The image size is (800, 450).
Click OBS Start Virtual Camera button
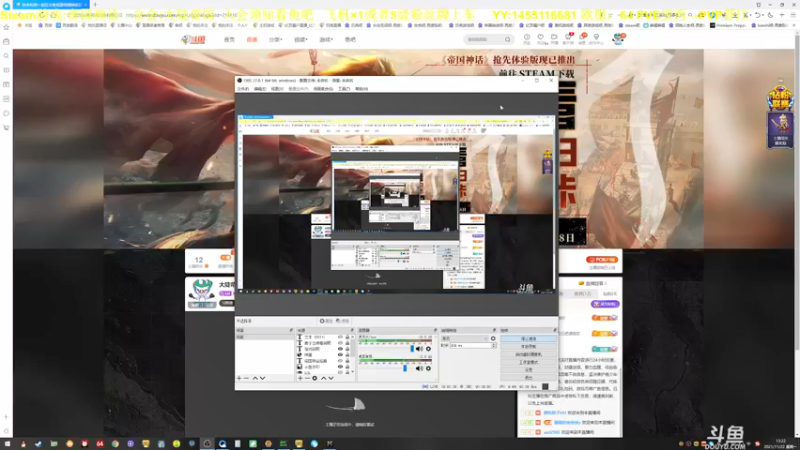pos(528,354)
